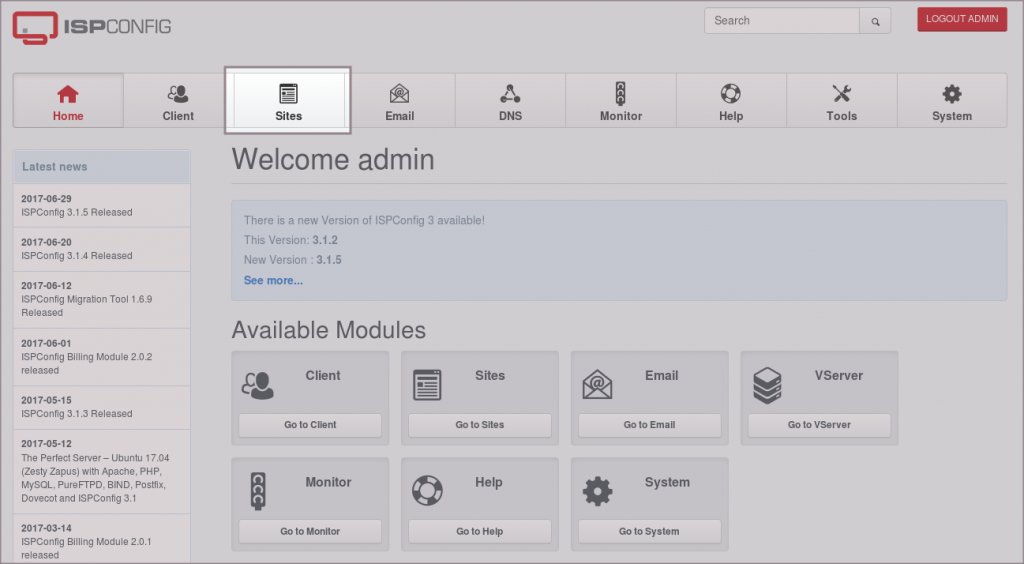Click the New Version : 3.1.5 text
This screenshot has height=564, width=1024.
[x=293, y=260]
